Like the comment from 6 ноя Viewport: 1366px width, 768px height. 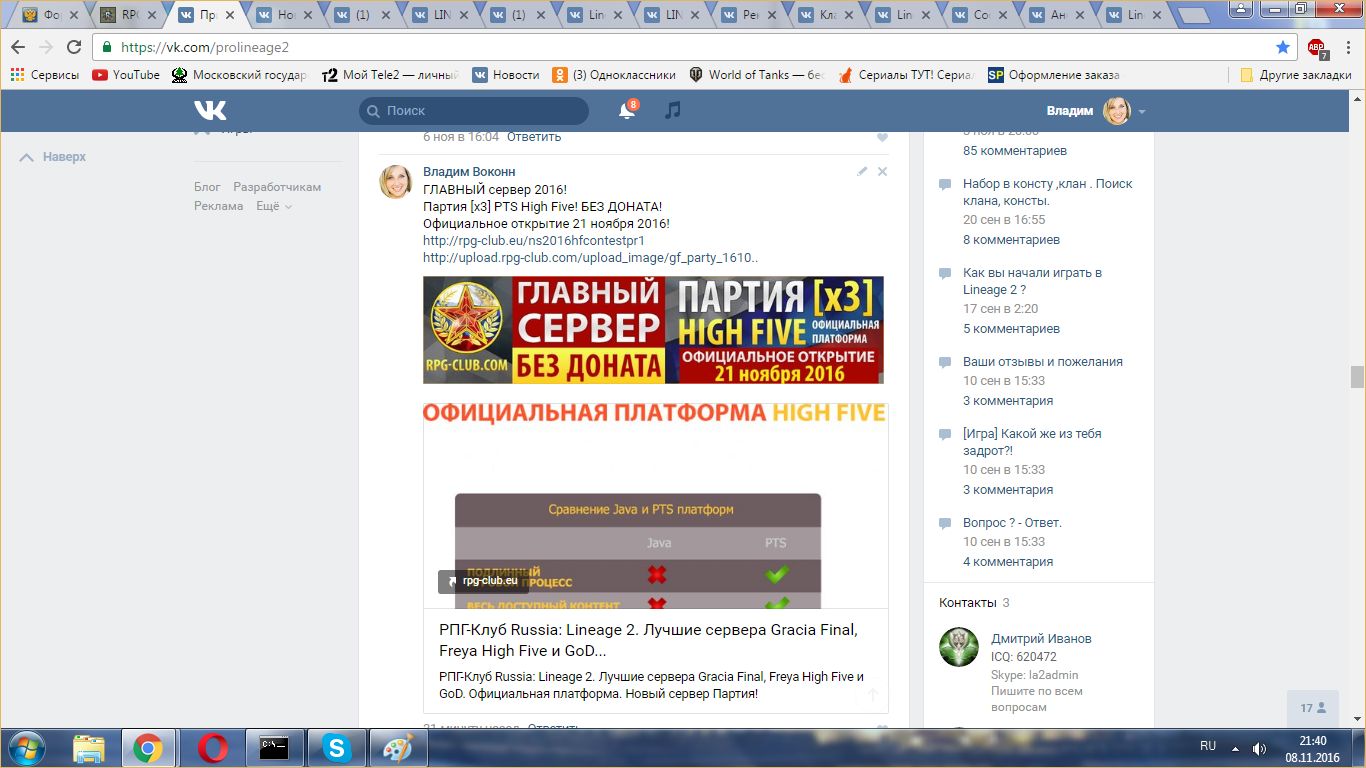tap(882, 137)
